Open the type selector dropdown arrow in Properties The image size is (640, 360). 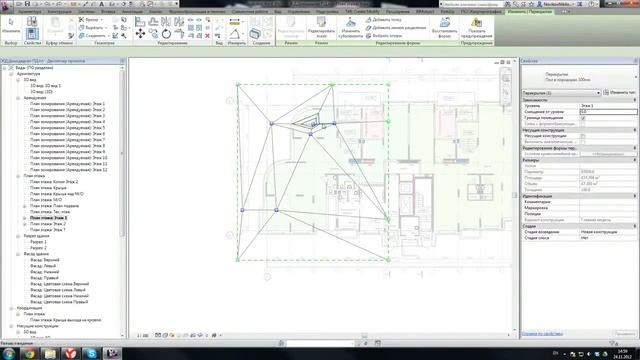(x=636, y=77)
